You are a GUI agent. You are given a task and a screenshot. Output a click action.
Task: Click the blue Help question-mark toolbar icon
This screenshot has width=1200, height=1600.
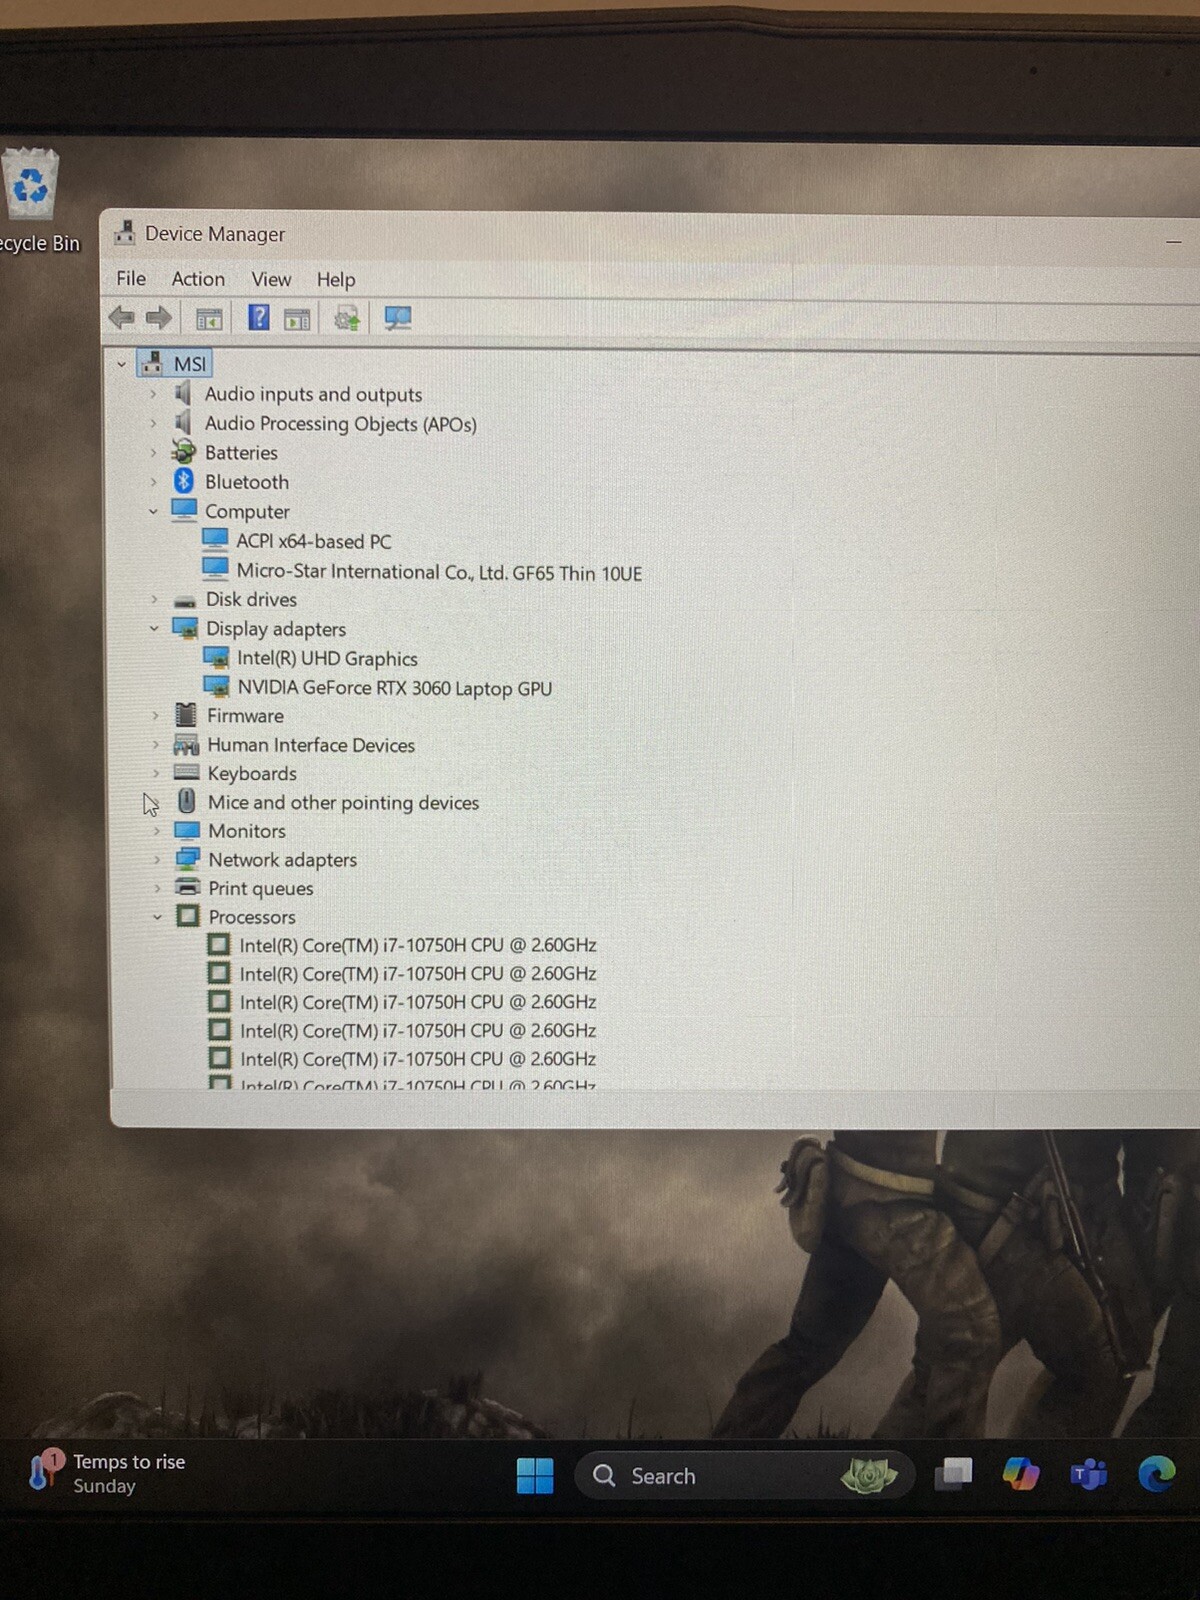tap(259, 318)
